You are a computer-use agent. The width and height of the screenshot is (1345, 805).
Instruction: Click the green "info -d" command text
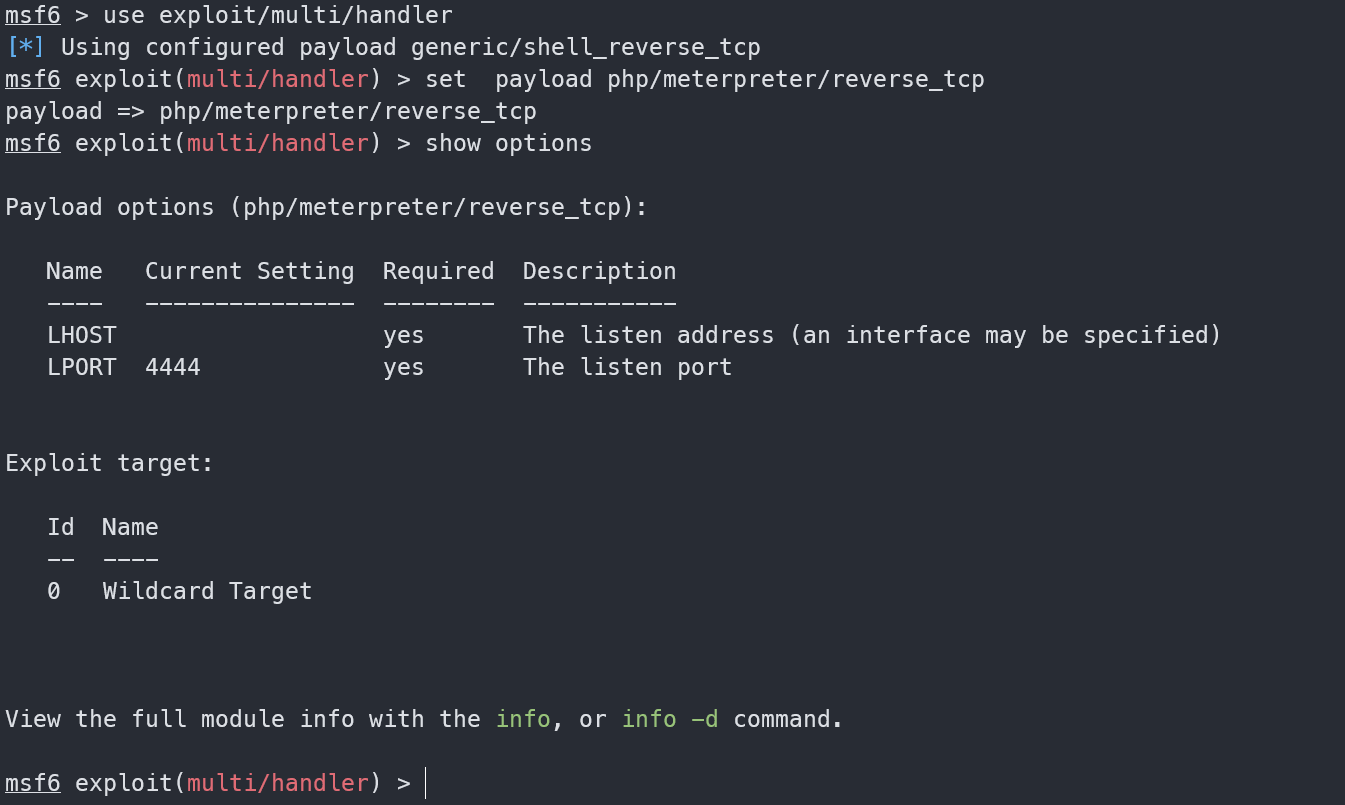coord(670,719)
